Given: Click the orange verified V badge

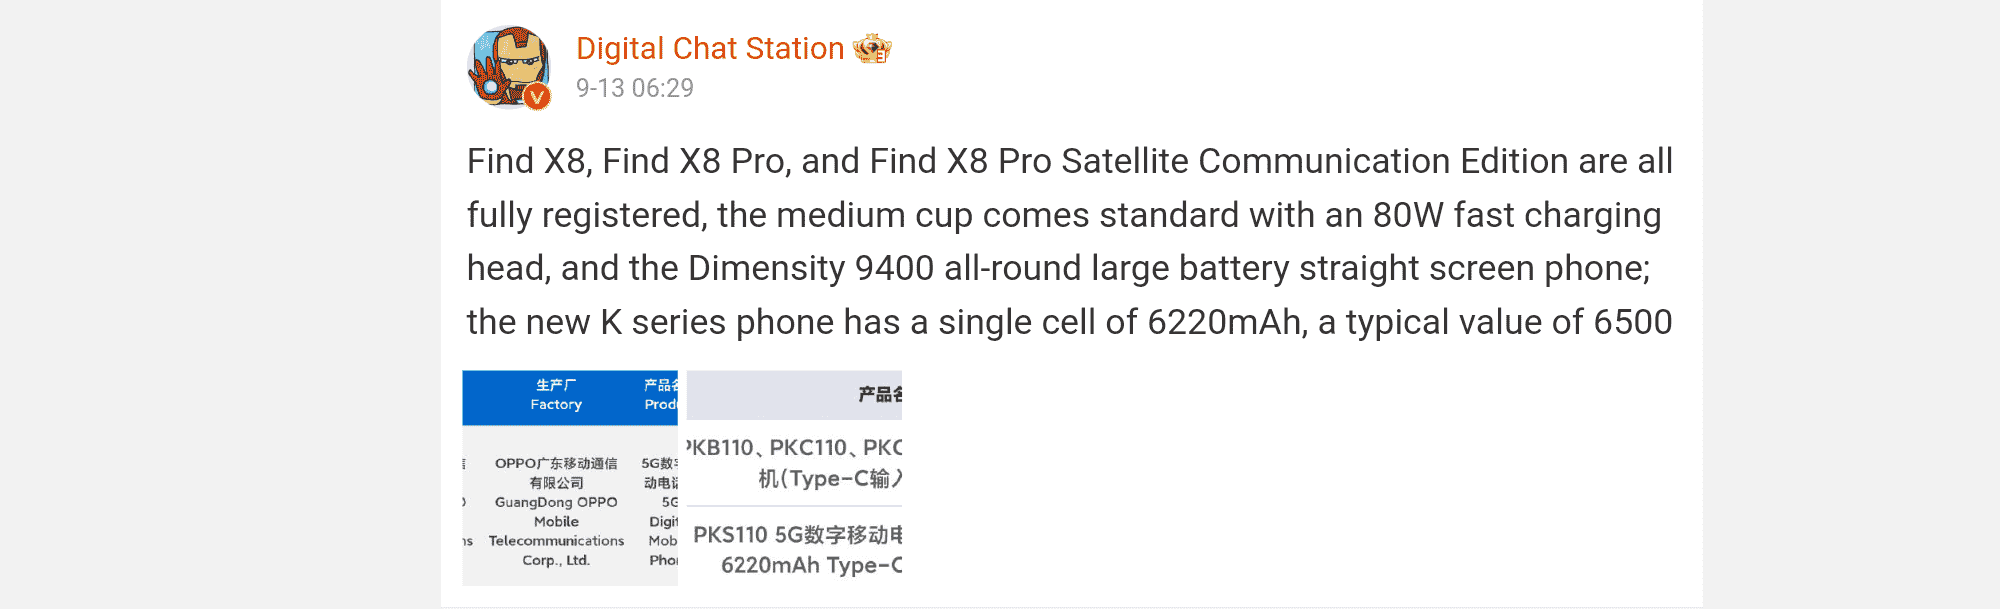Looking at the screenshot, I should point(537,96).
